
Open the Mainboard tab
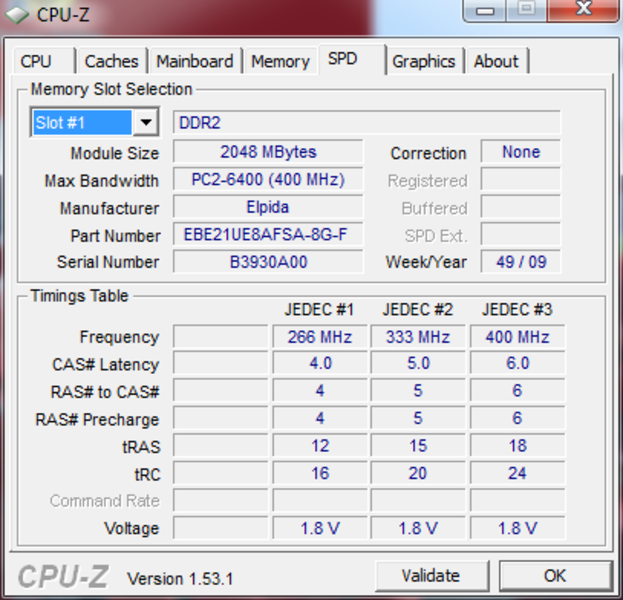pyautogui.click(x=195, y=61)
